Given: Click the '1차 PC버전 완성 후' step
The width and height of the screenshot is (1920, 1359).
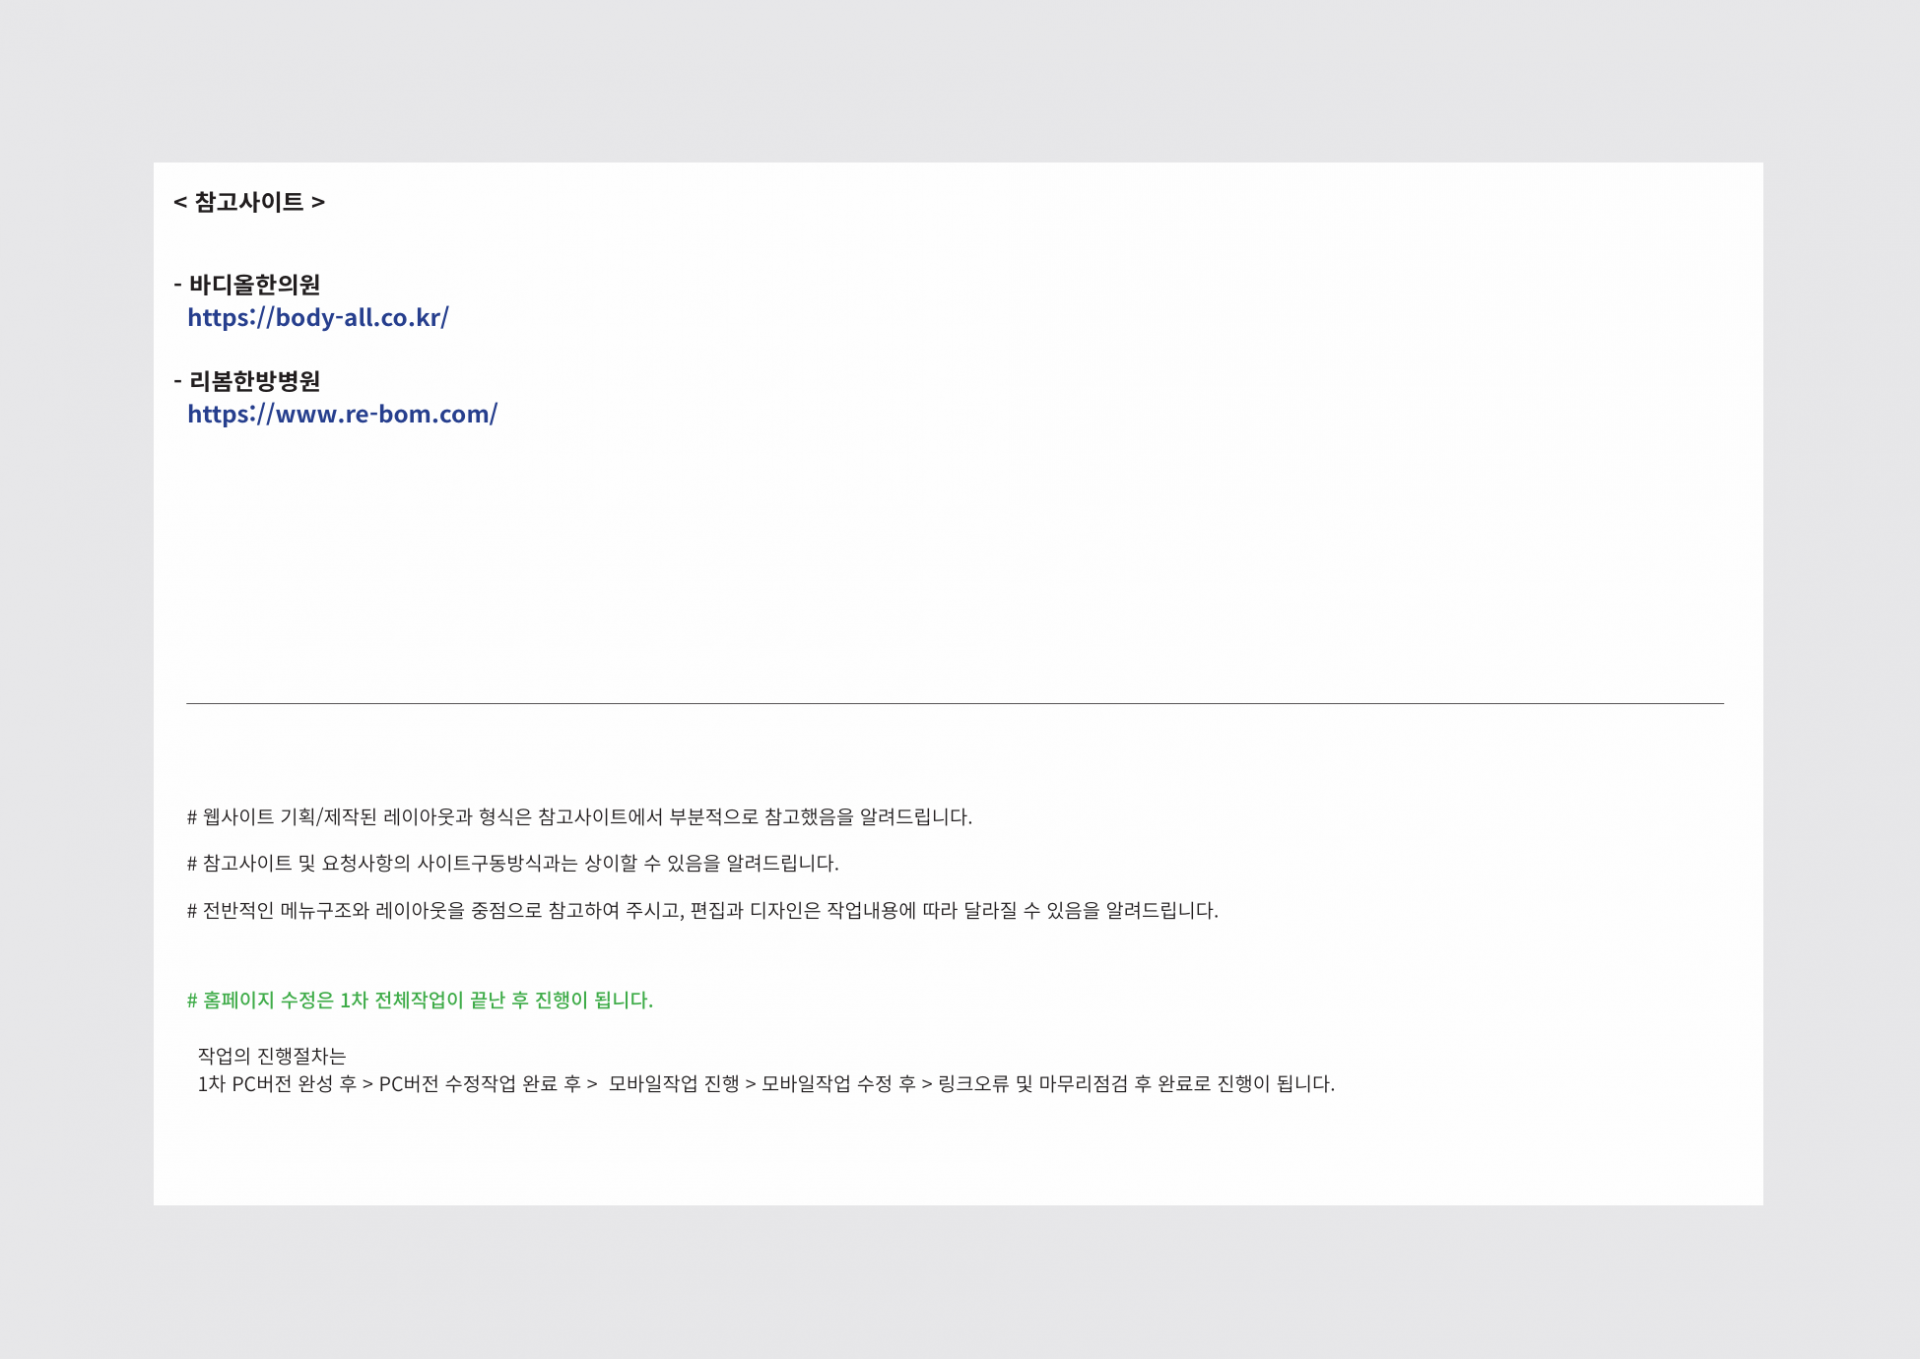Looking at the screenshot, I should pos(277,1084).
